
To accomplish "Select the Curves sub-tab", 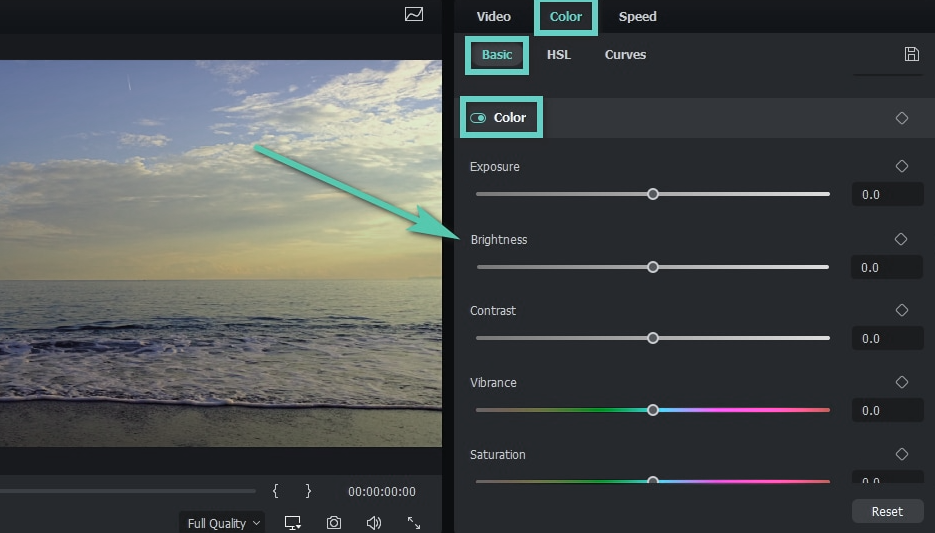I will pos(626,55).
